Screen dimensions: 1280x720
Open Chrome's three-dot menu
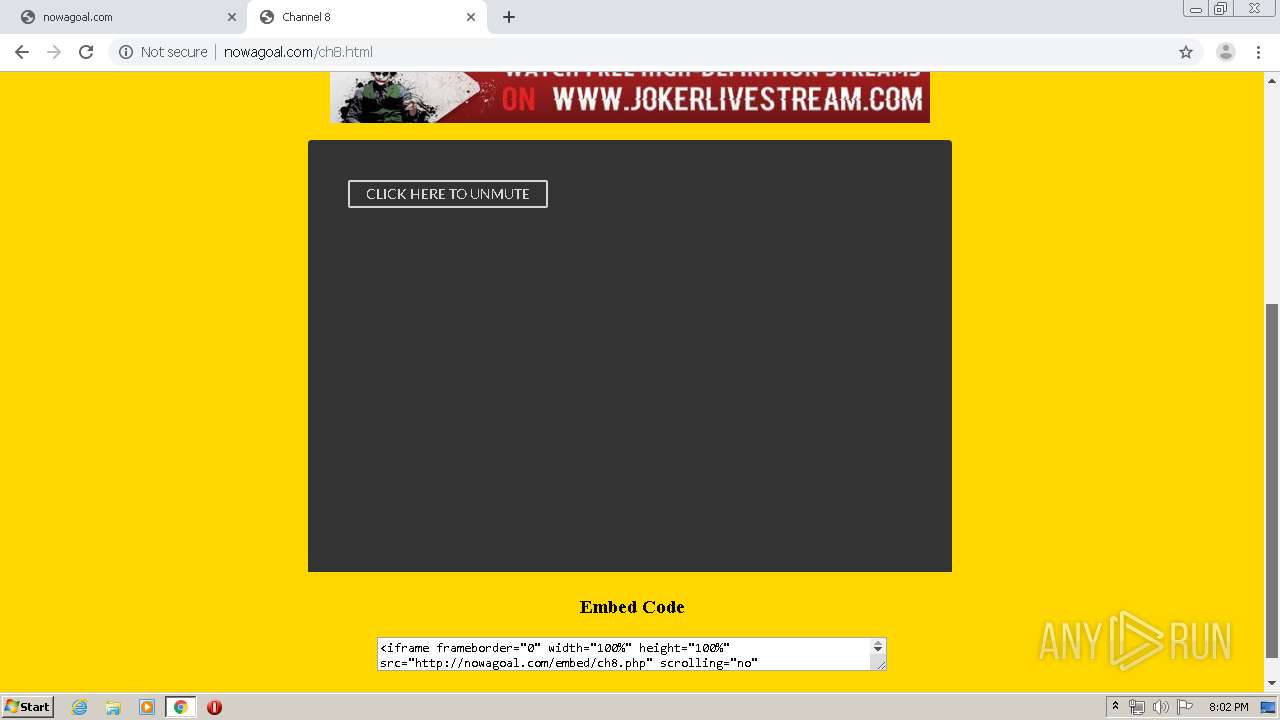(1259, 52)
